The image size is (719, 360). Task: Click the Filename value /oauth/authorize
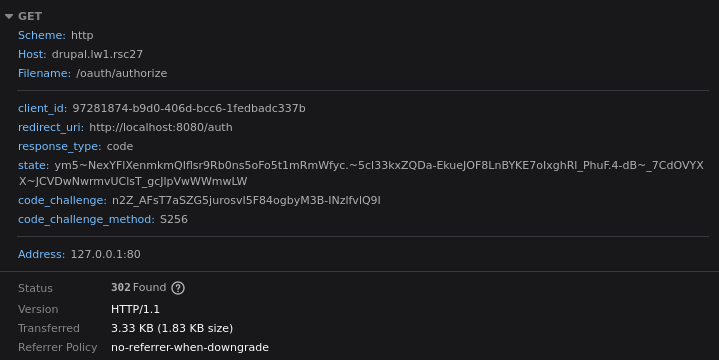pos(122,73)
